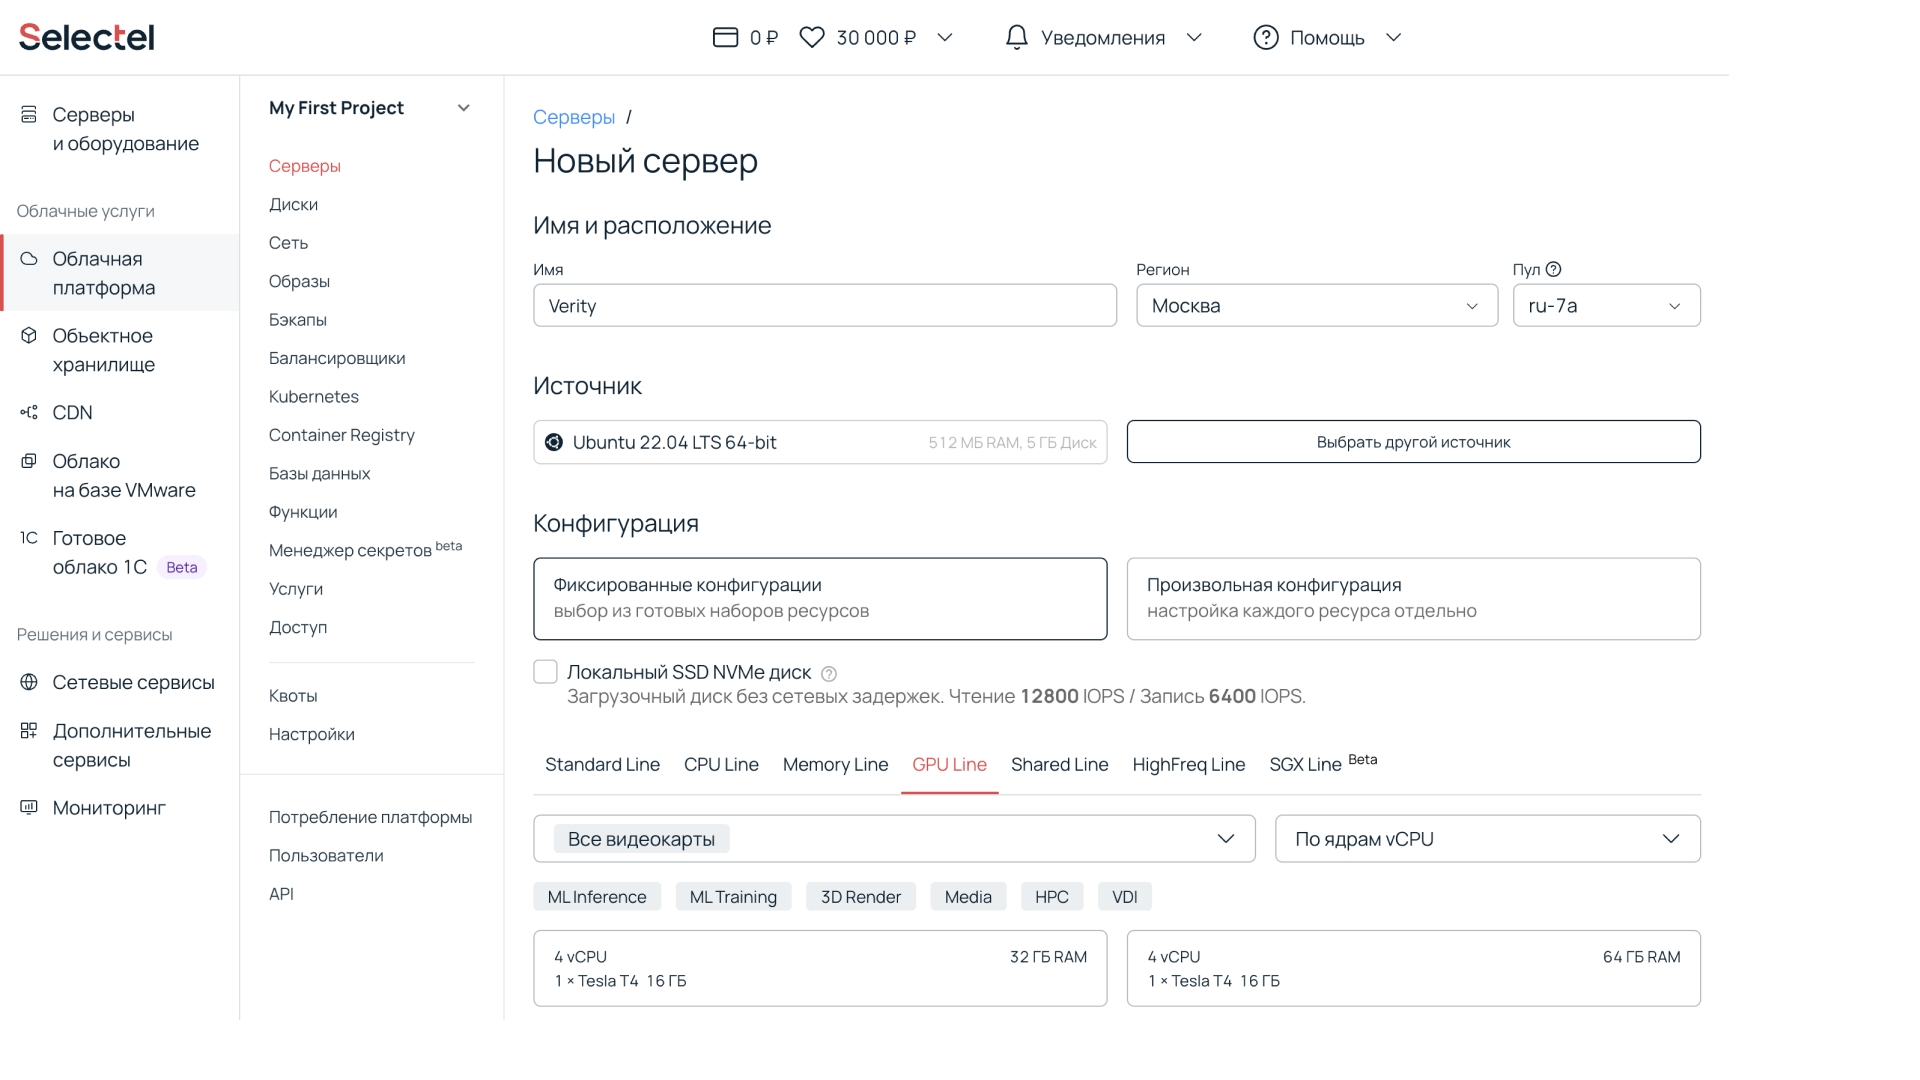Open Диски in project menu
Image resolution: width=1920 pixels, height=1080 pixels.
click(293, 204)
